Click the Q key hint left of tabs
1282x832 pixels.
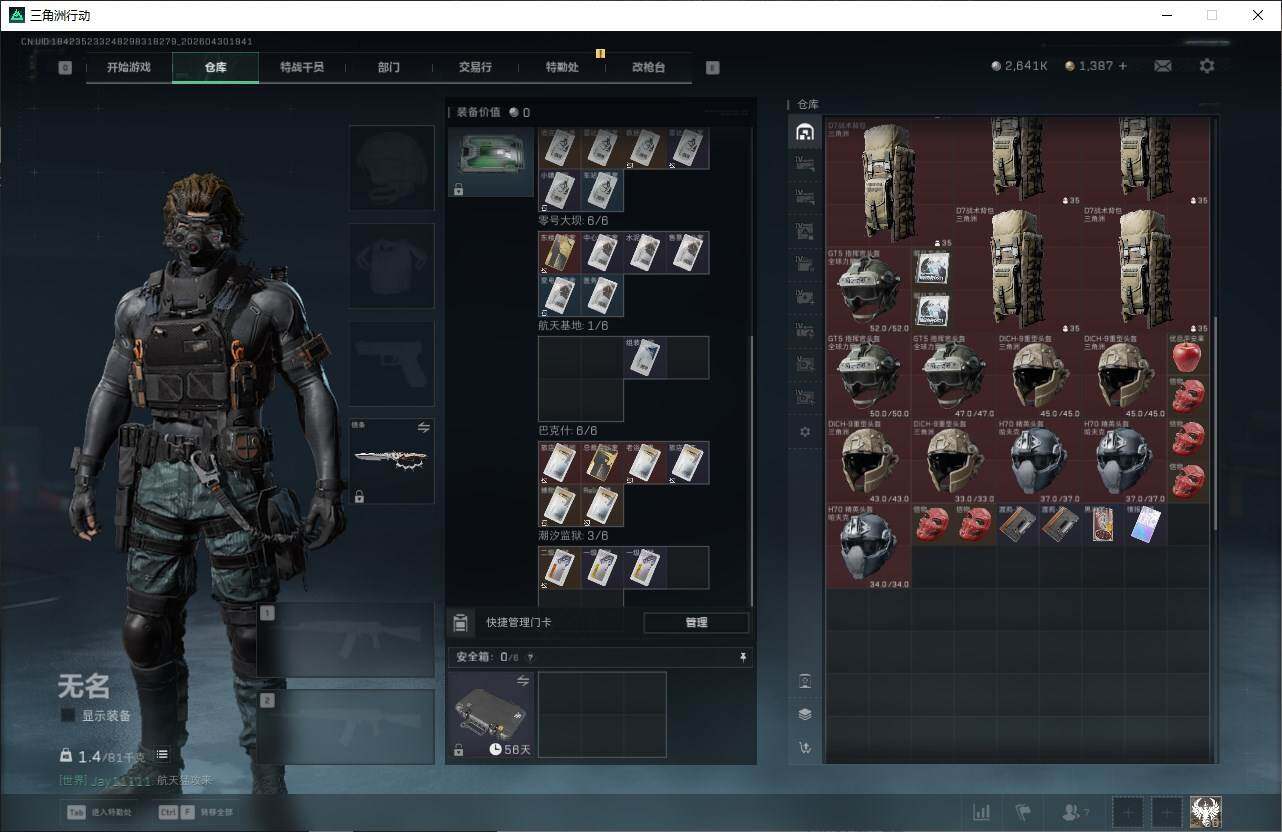pyautogui.click(x=65, y=68)
